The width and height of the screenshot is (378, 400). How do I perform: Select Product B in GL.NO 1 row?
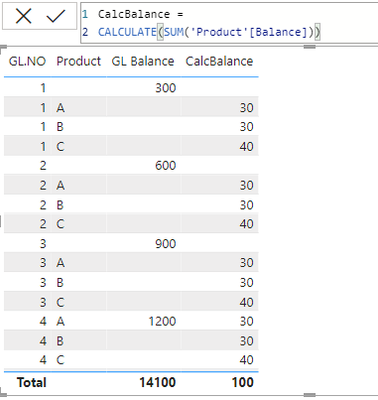coord(60,127)
